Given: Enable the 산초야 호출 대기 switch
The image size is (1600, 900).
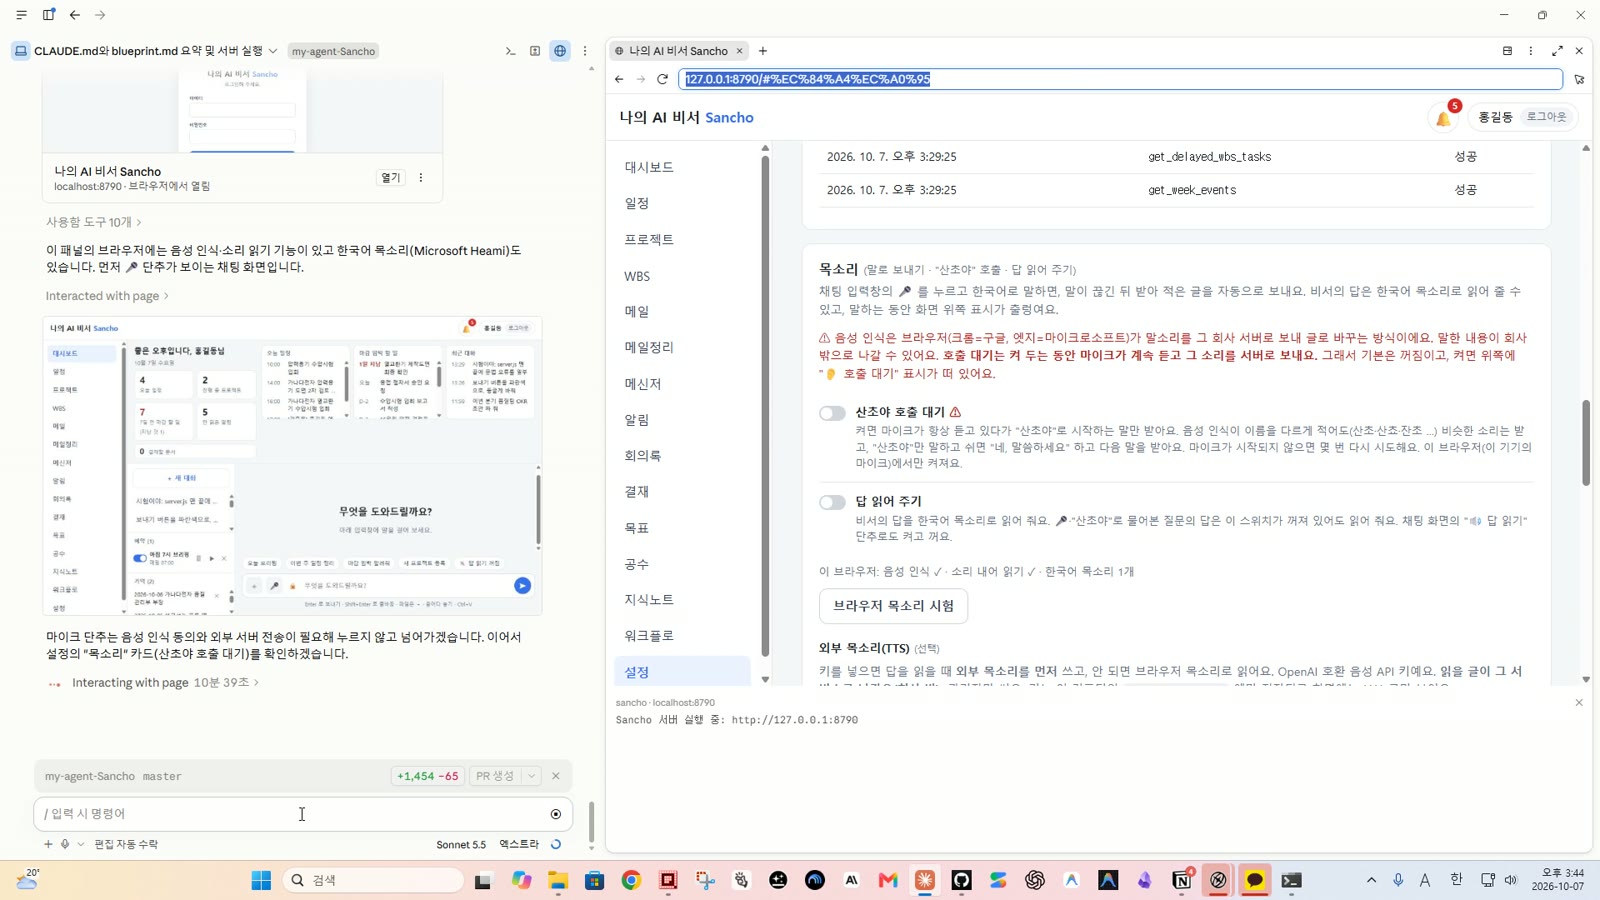Looking at the screenshot, I should (x=832, y=413).
